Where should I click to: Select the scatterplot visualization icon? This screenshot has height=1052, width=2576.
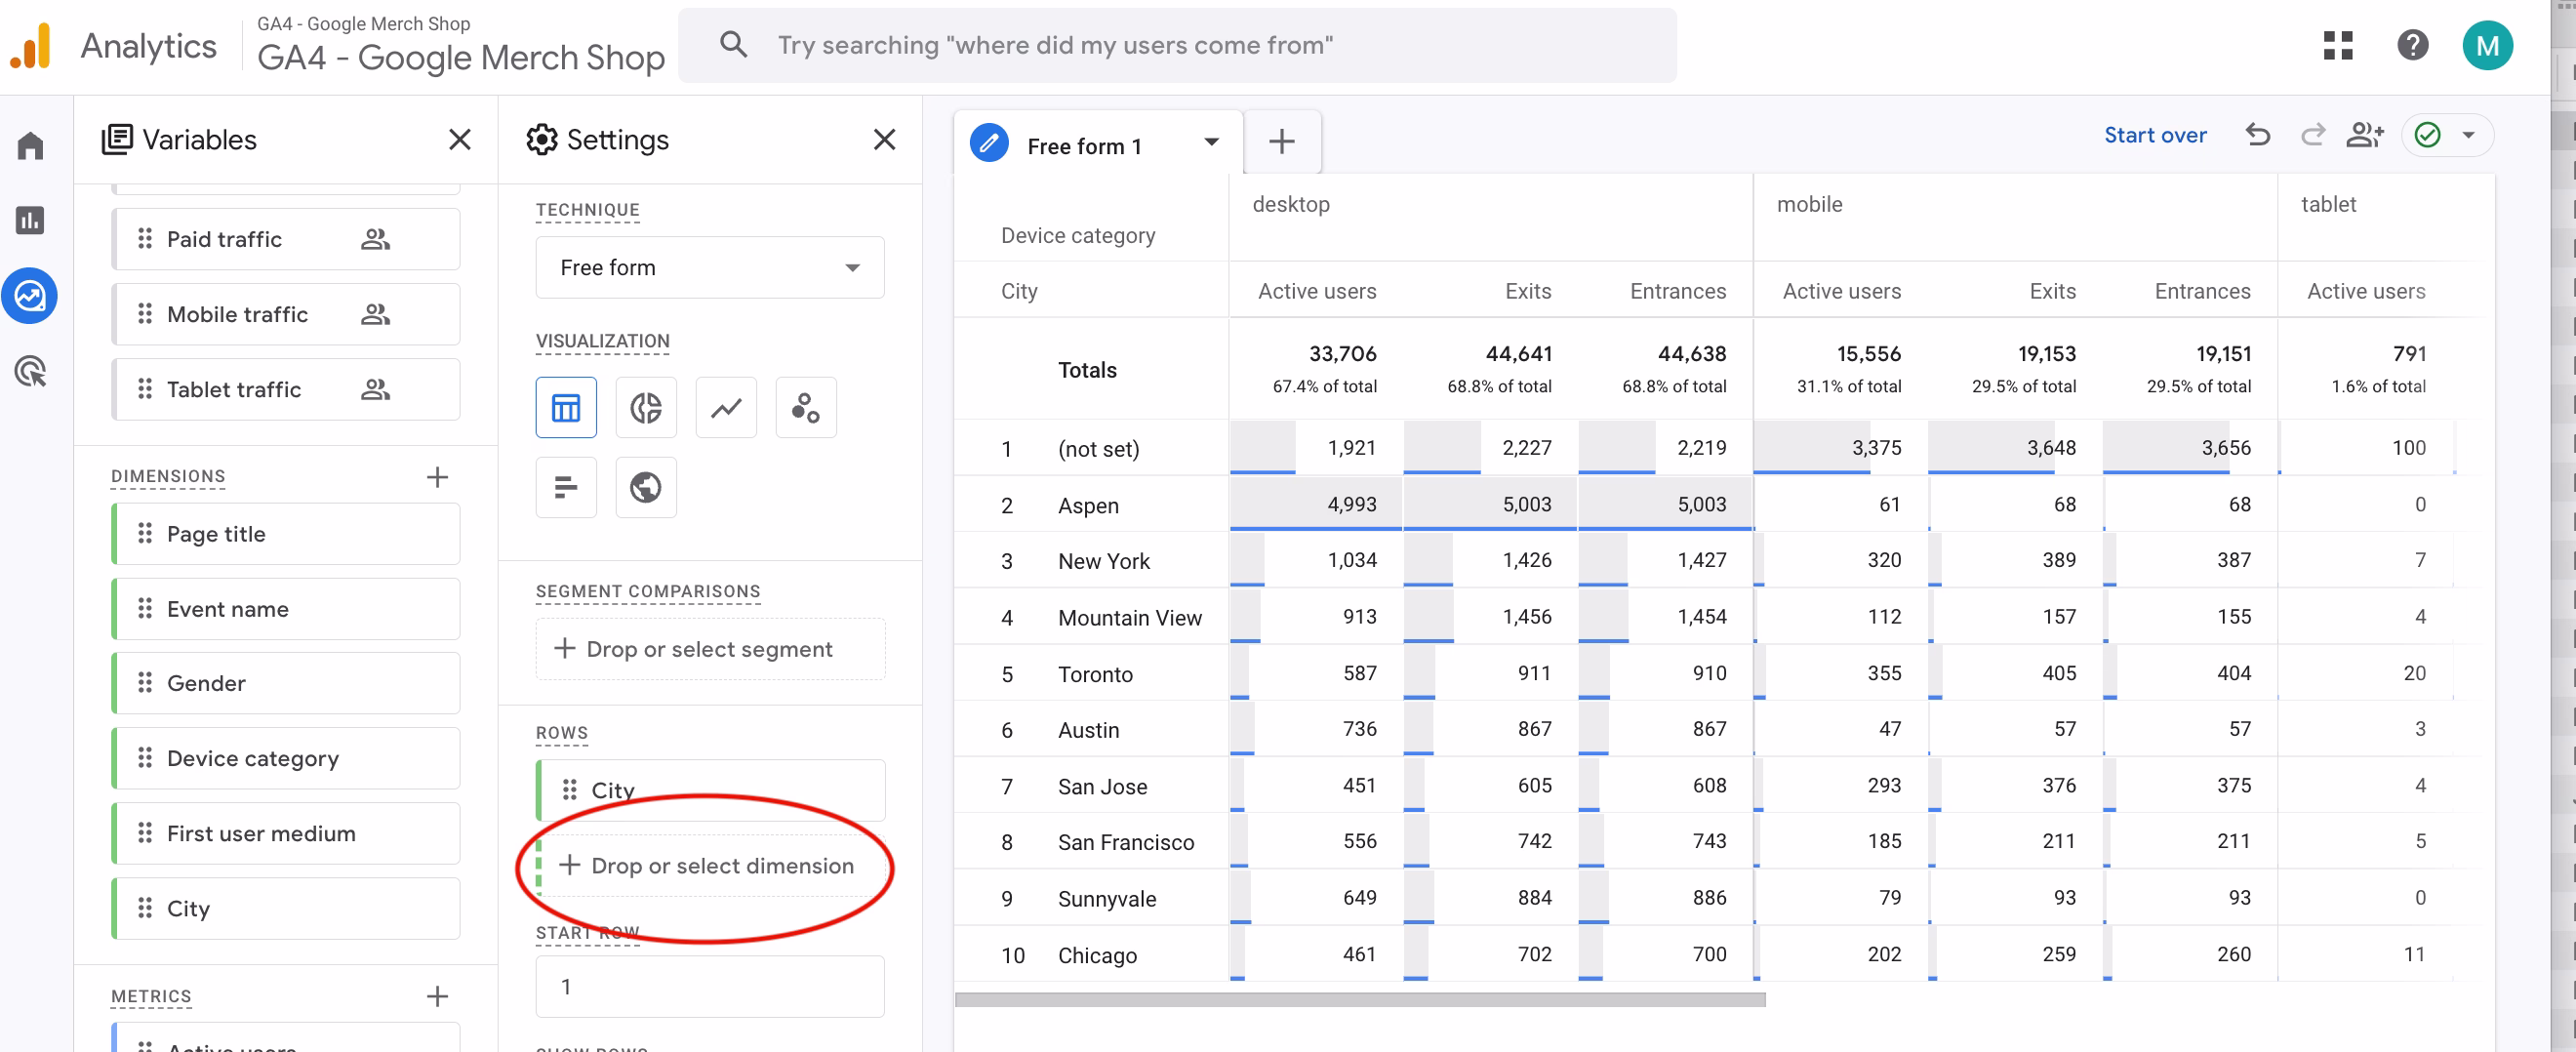click(x=805, y=408)
